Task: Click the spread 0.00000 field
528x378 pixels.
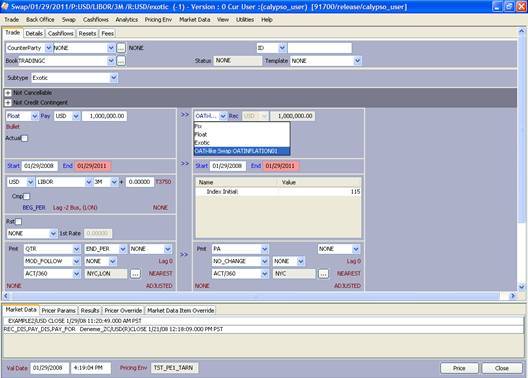Action: point(139,182)
